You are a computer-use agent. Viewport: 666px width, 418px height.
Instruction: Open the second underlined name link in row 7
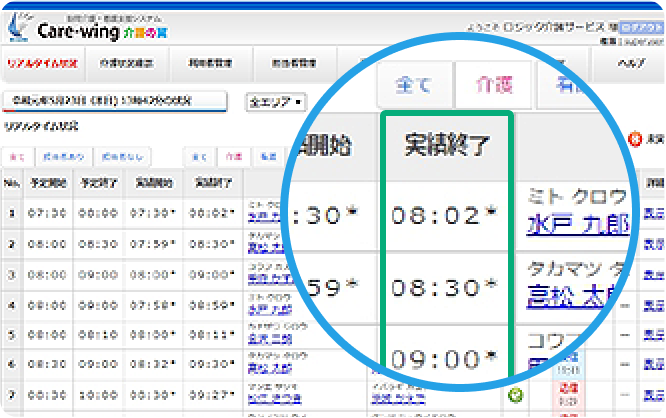coord(398,398)
